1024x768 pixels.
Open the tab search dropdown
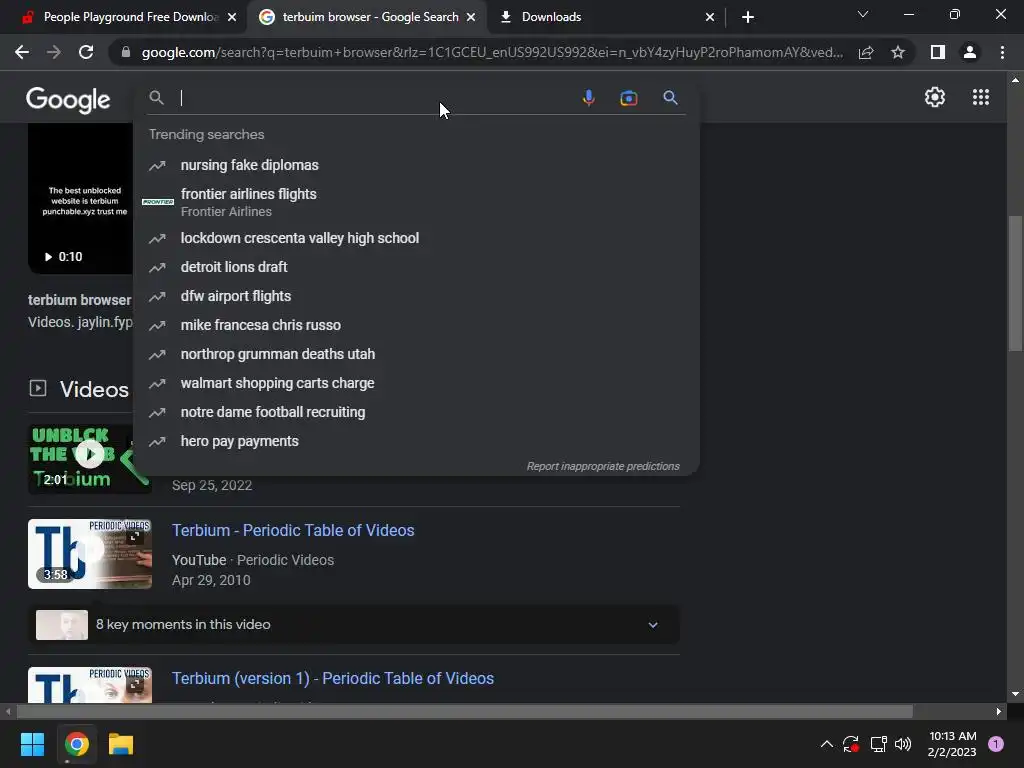pyautogui.click(x=863, y=14)
